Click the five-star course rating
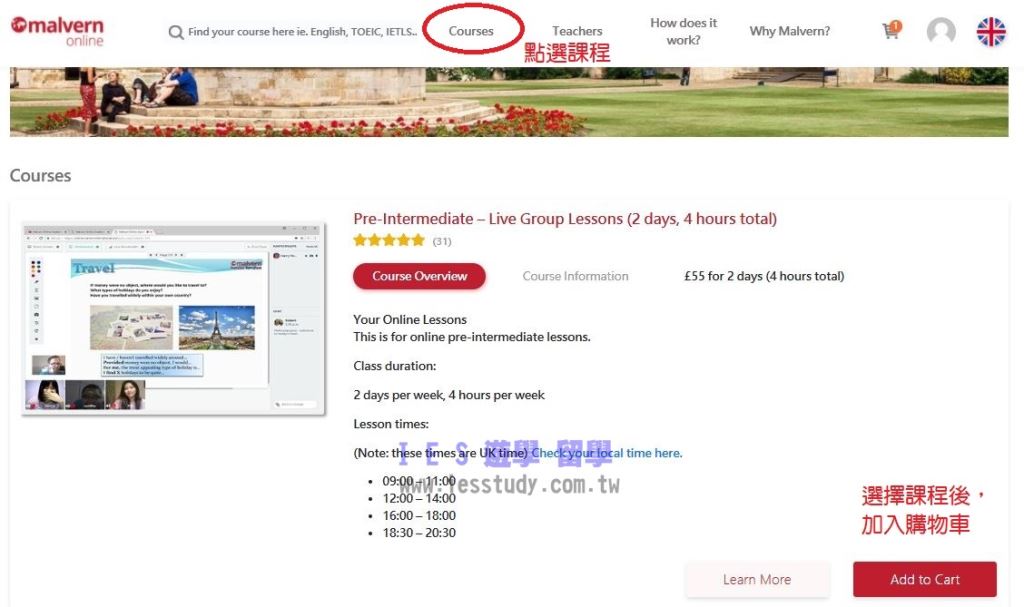The image size is (1024, 607). pos(389,240)
